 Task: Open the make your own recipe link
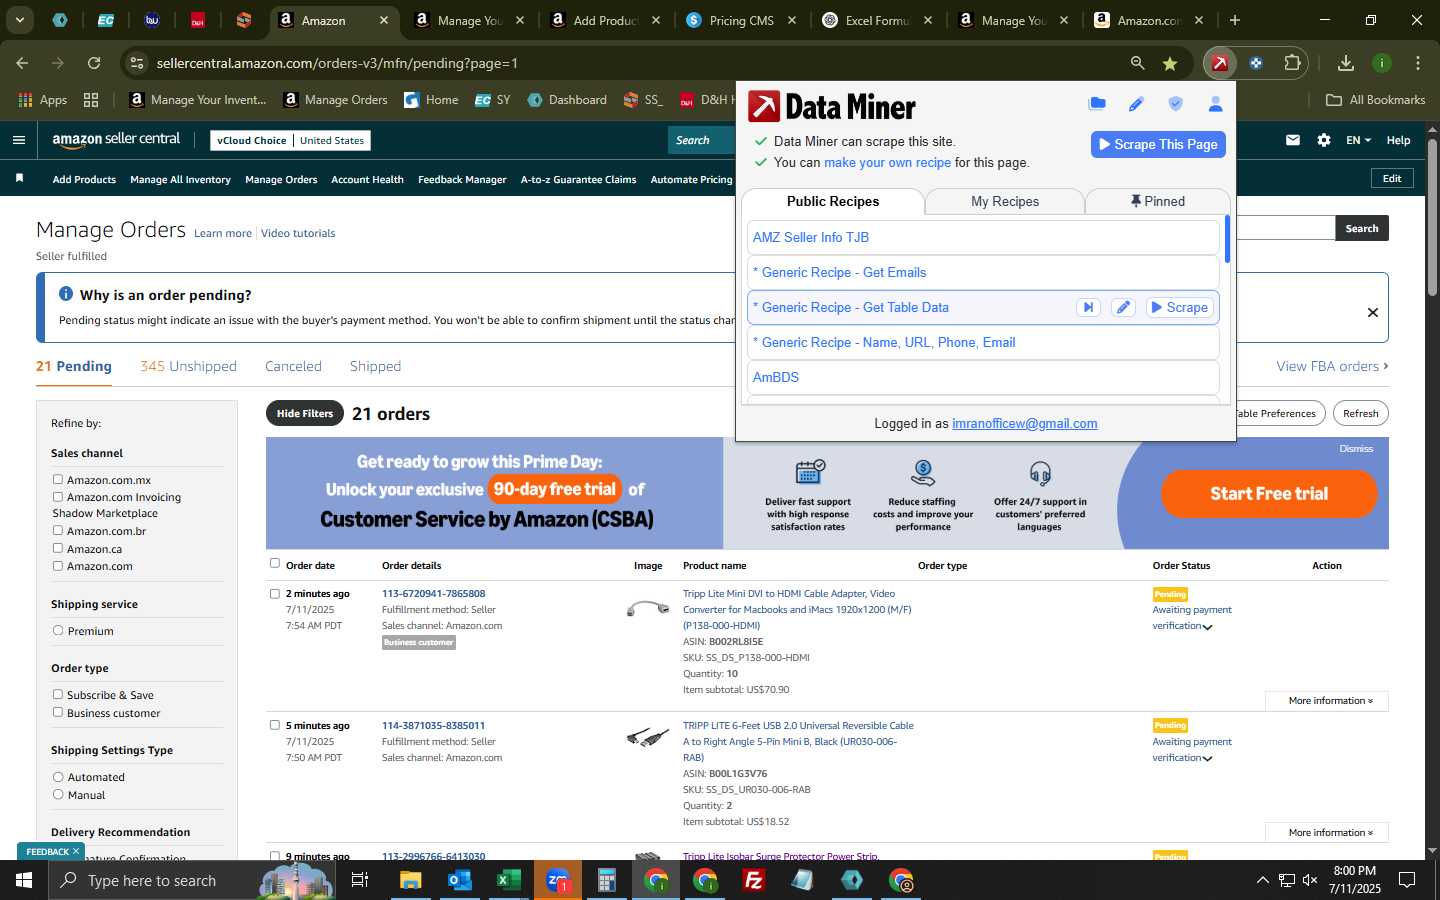point(887,162)
